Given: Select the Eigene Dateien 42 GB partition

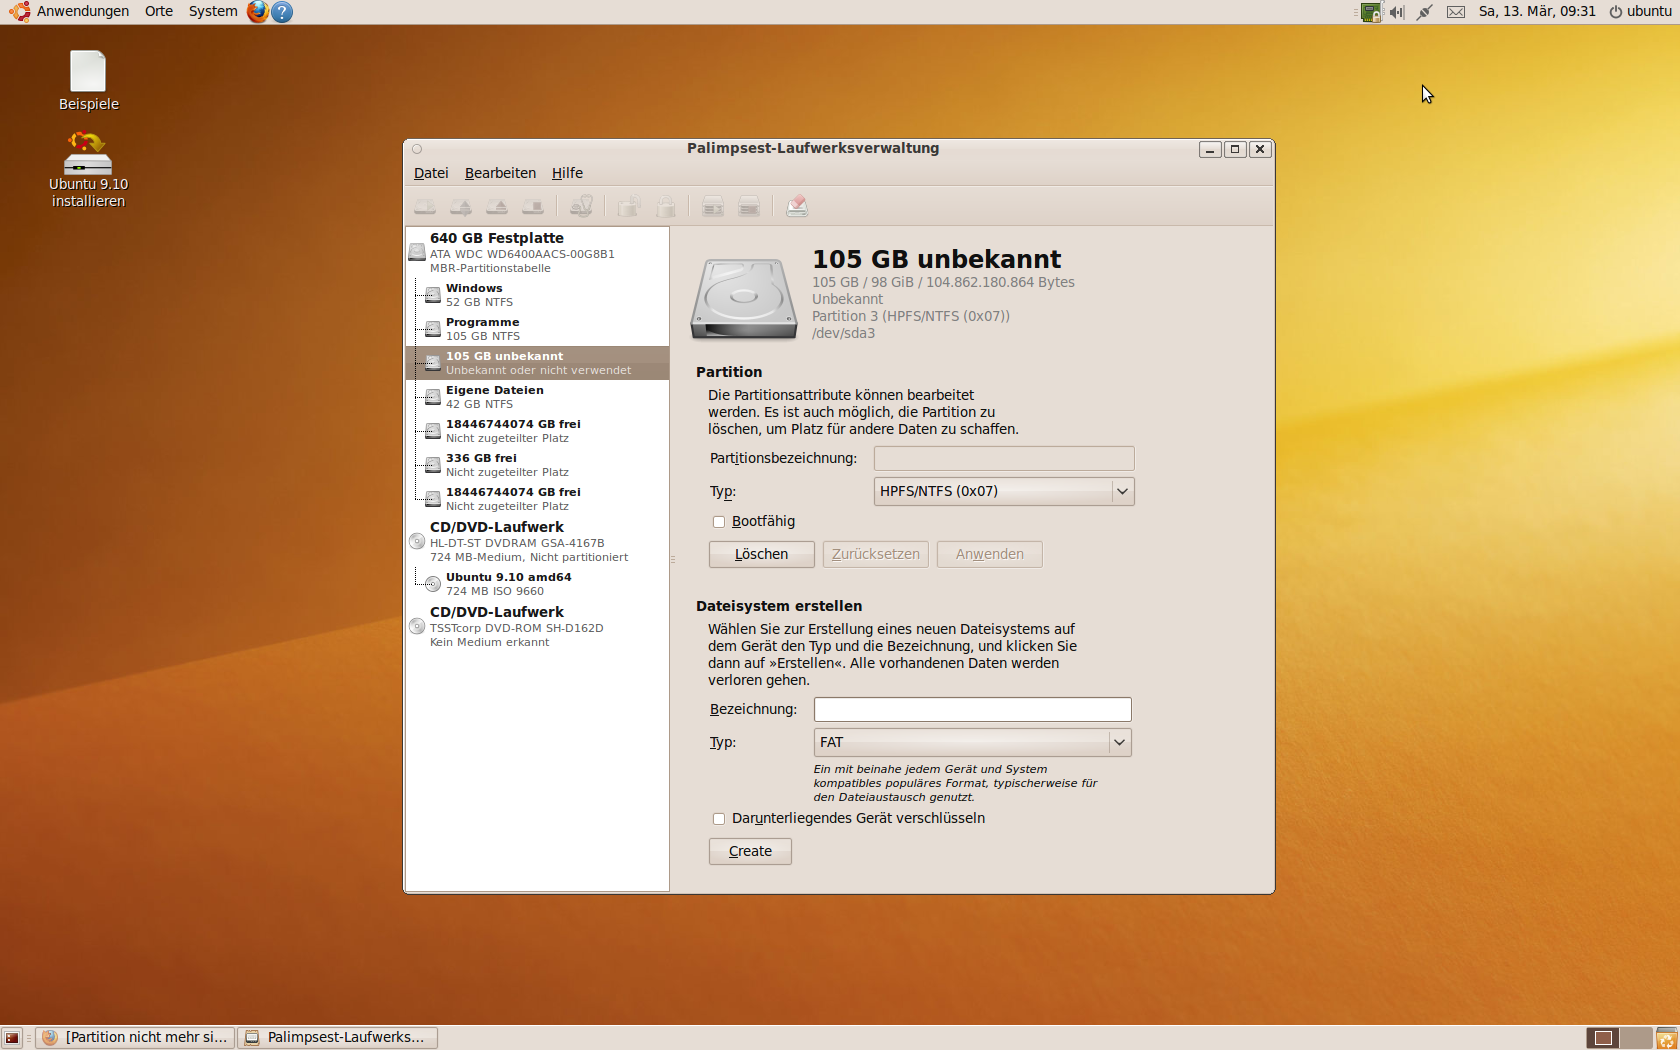Looking at the screenshot, I should pyautogui.click(x=537, y=397).
